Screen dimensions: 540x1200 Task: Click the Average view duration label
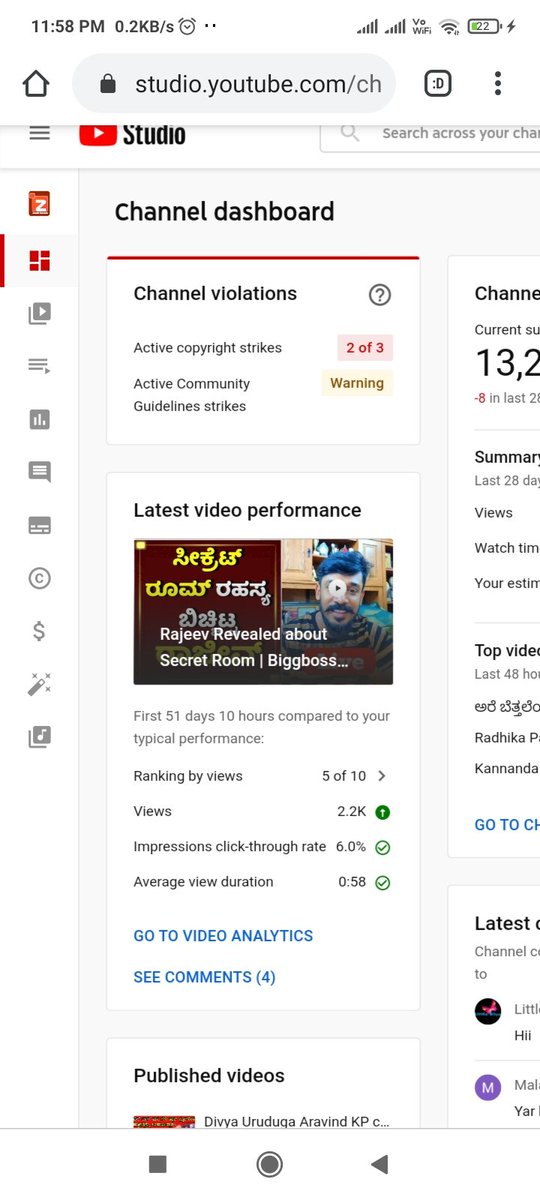[203, 882]
